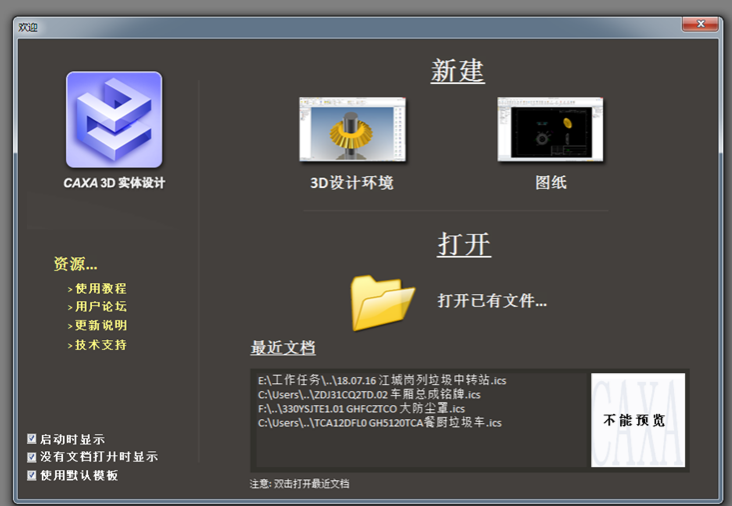Open the 用户论坛 link
Viewport: 732px width, 506px height.
click(100, 307)
